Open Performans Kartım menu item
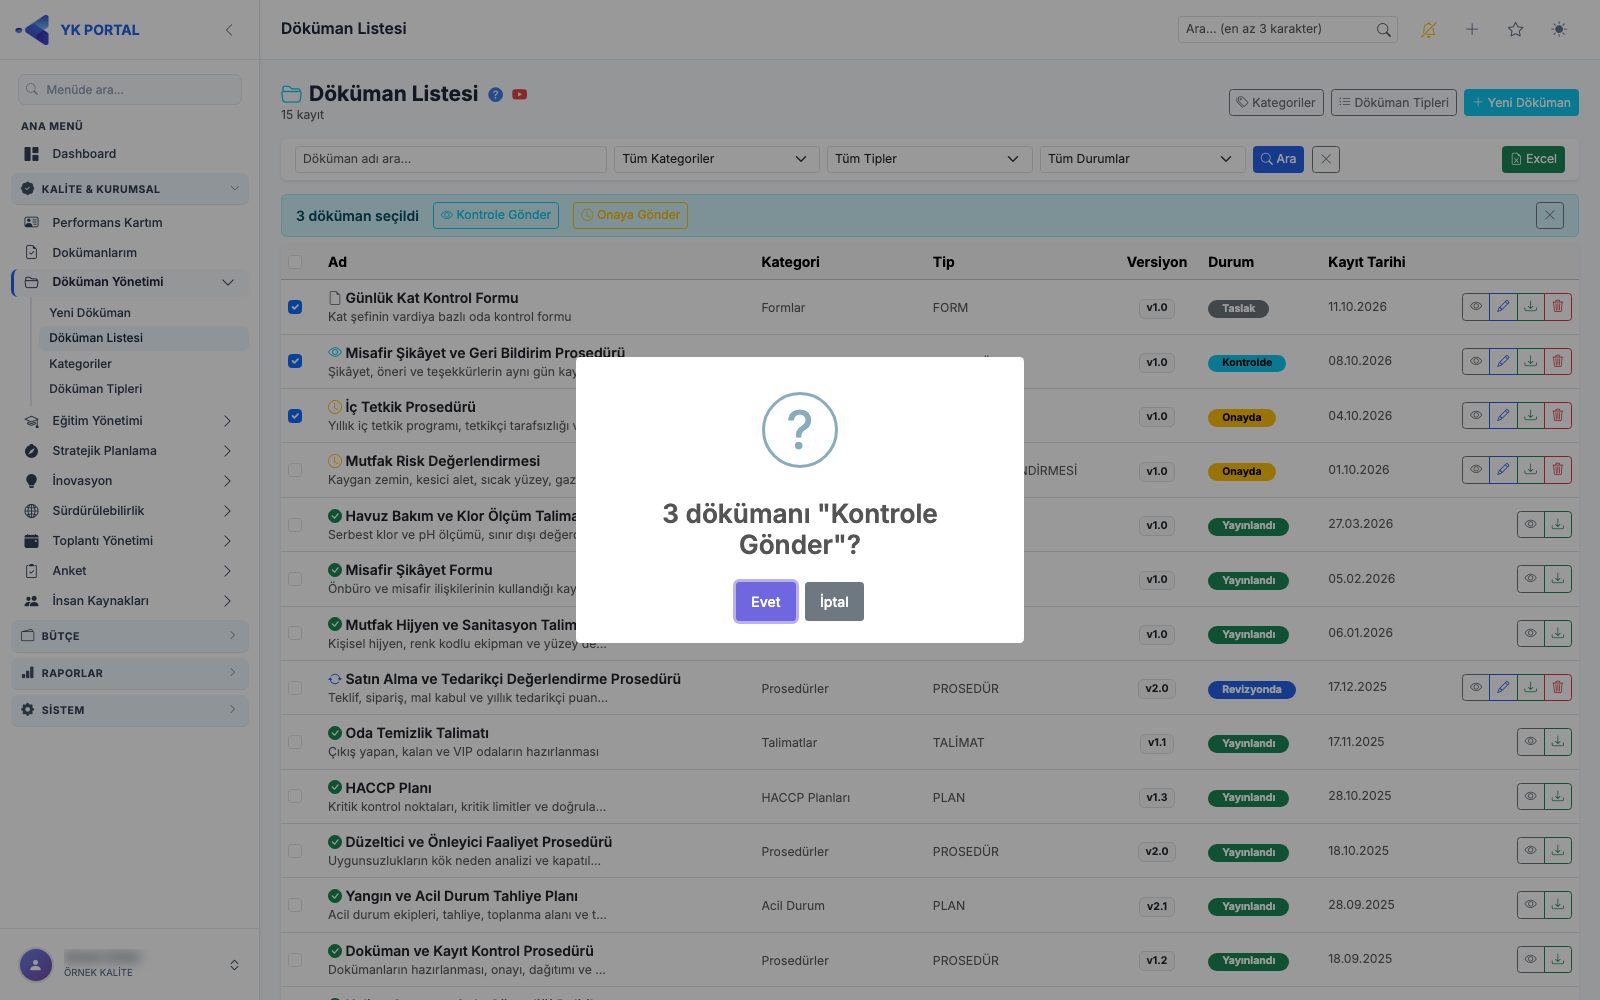This screenshot has width=1600, height=1000. click(130, 223)
